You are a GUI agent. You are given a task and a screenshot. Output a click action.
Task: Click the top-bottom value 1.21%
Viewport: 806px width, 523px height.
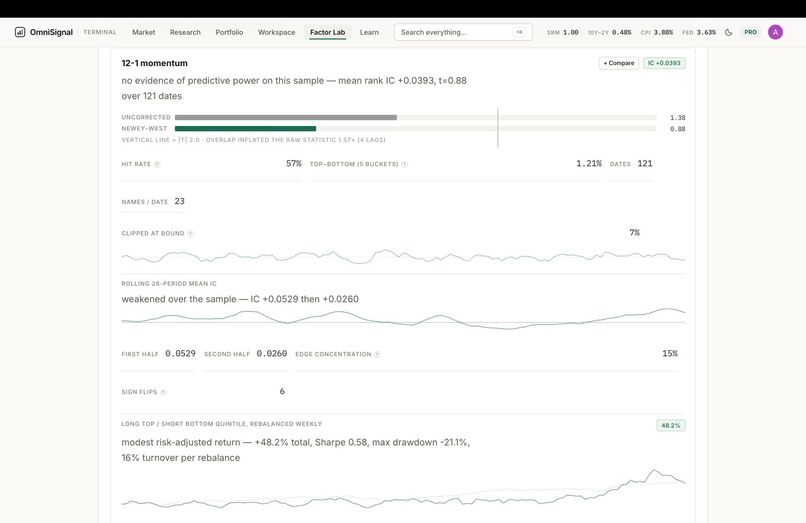tap(589, 164)
